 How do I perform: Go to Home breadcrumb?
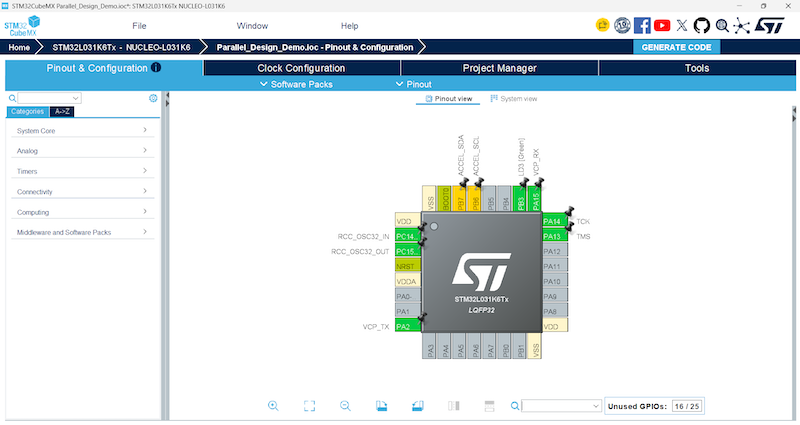coord(19,47)
